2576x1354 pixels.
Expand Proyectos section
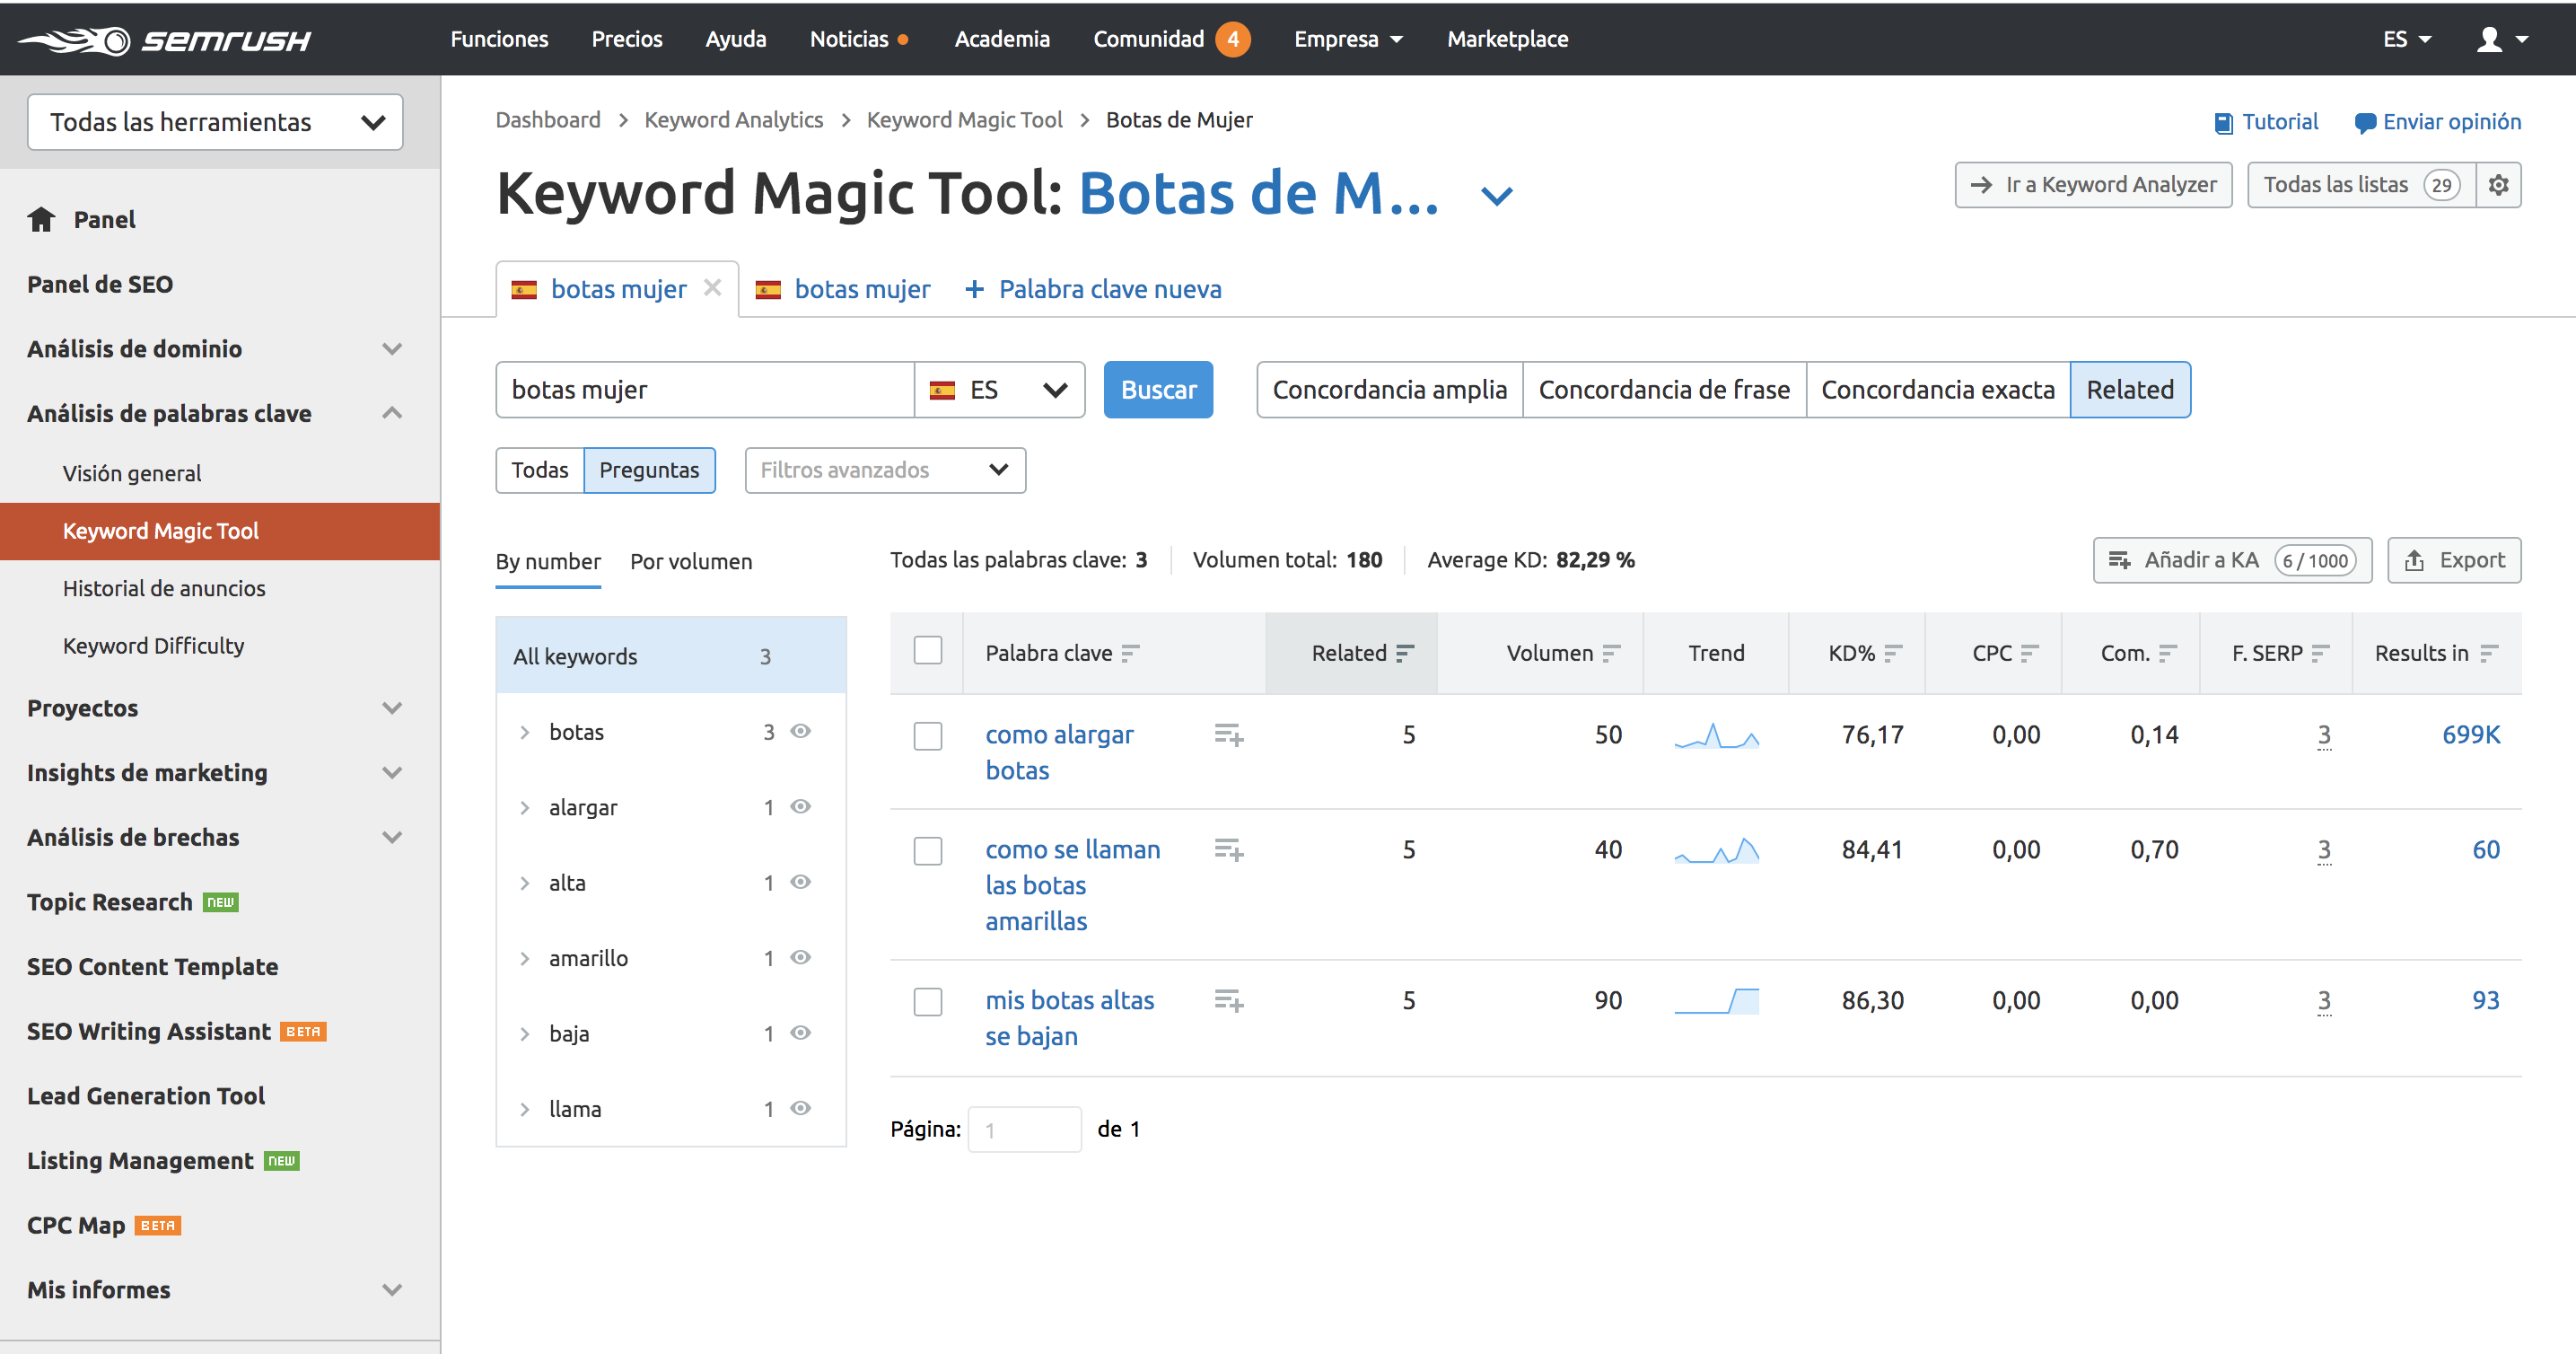click(x=392, y=708)
